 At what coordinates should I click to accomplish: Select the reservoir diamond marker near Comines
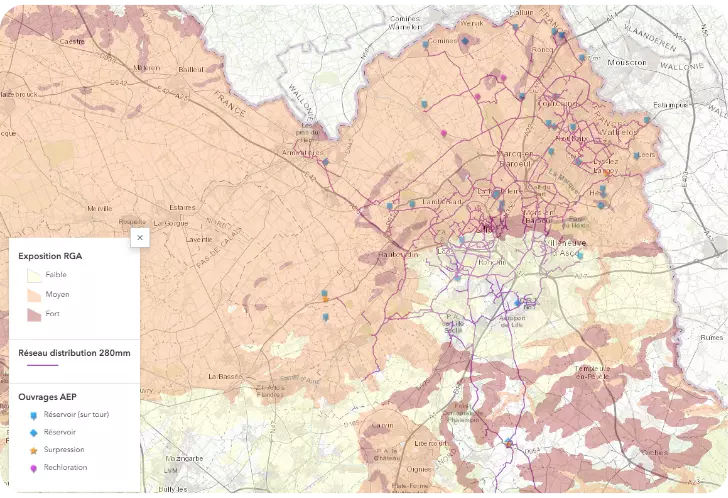(465, 41)
